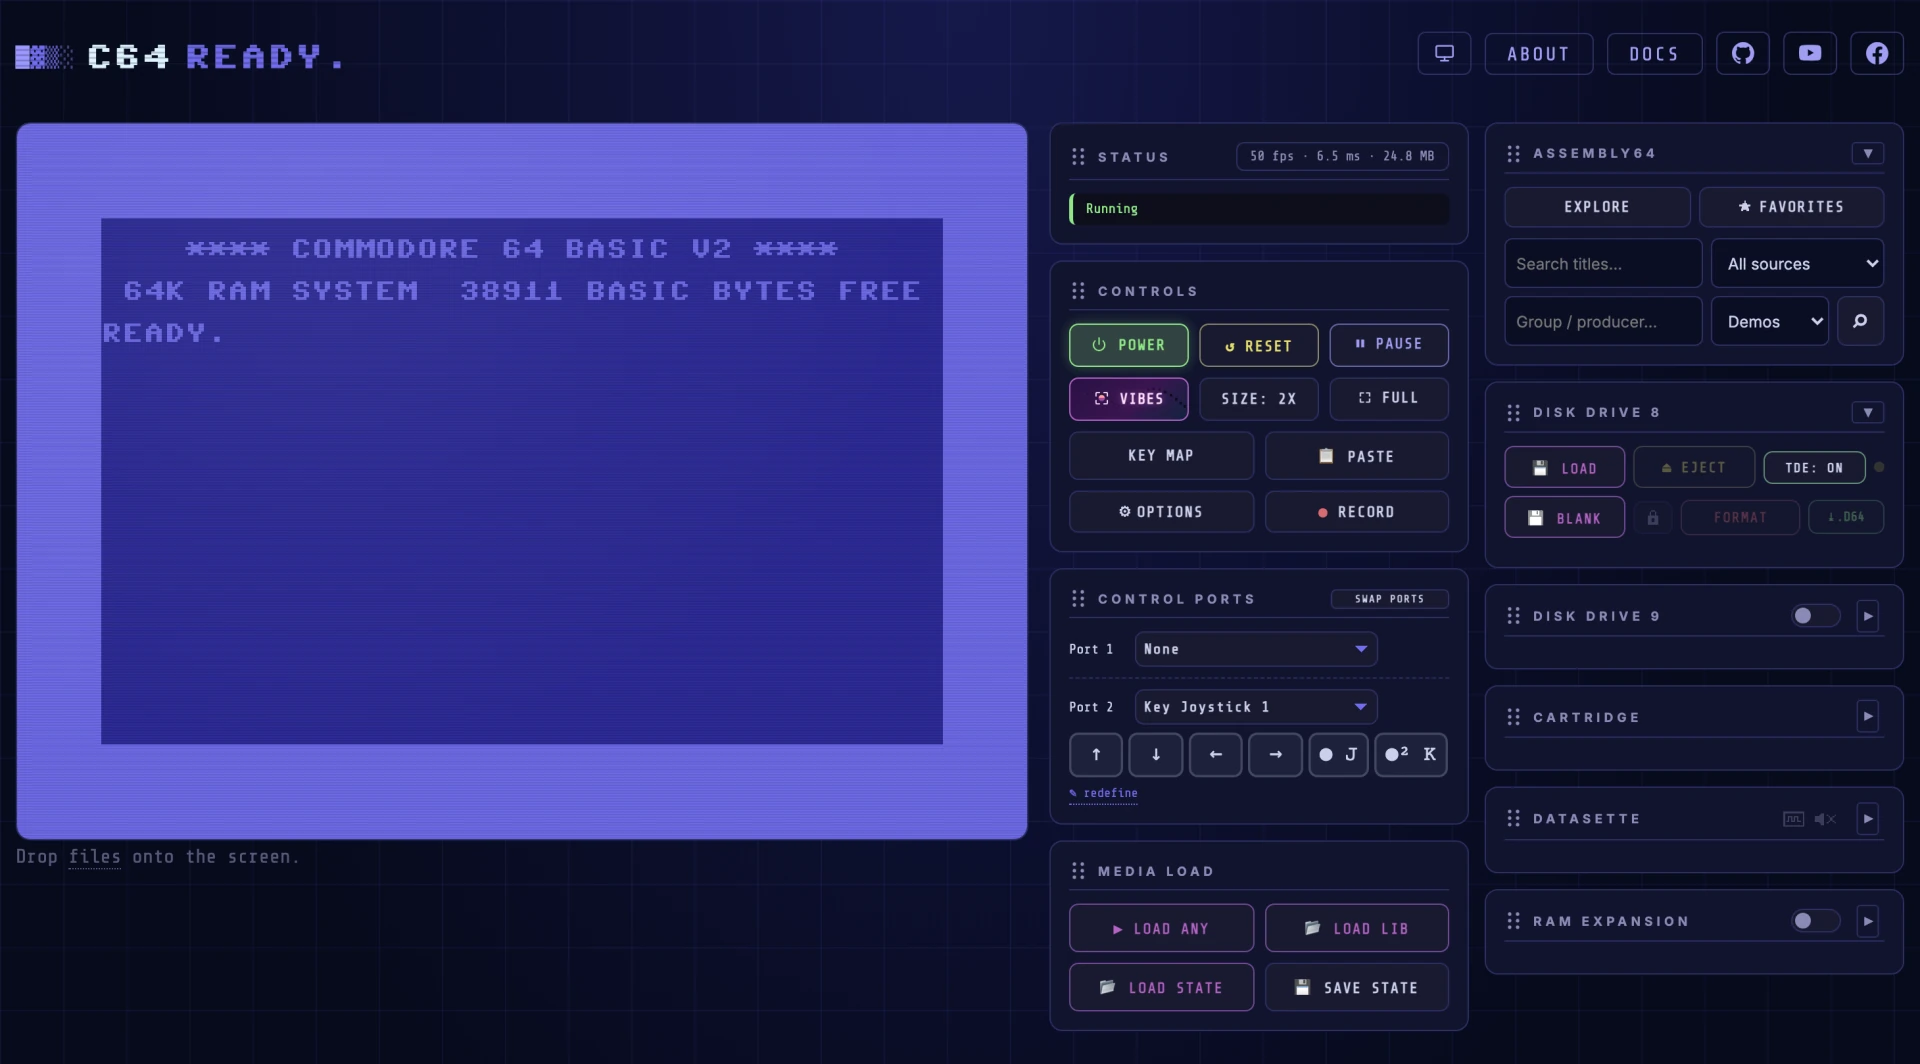
Task: Turn on the RAM Expansion switch
Action: (1815, 921)
